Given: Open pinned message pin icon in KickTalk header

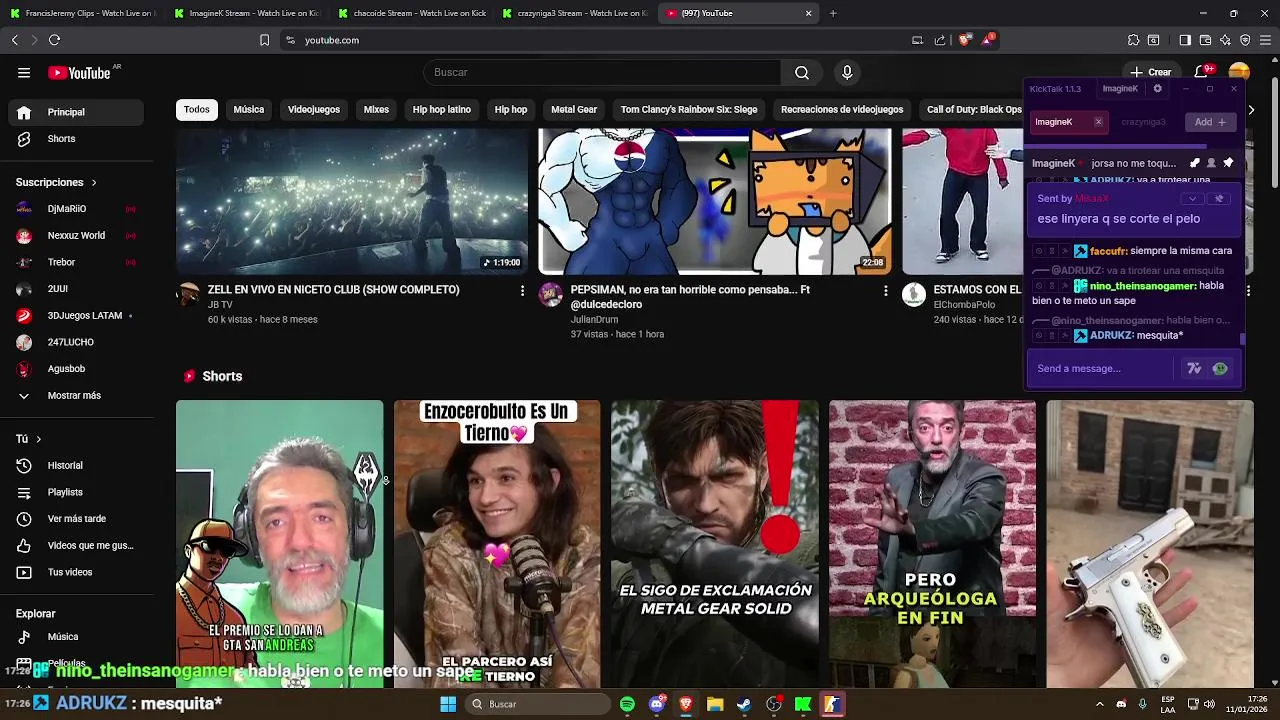Looking at the screenshot, I should coord(1228,163).
